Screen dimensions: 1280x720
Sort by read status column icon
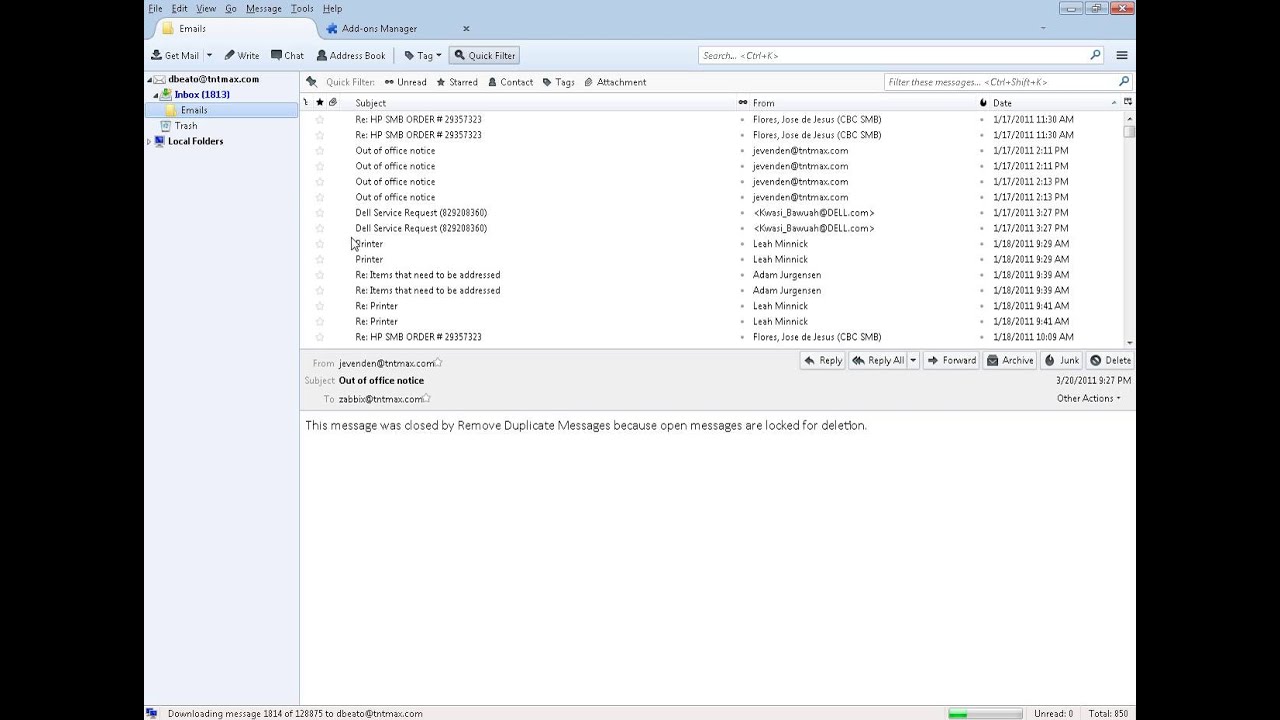coord(743,103)
